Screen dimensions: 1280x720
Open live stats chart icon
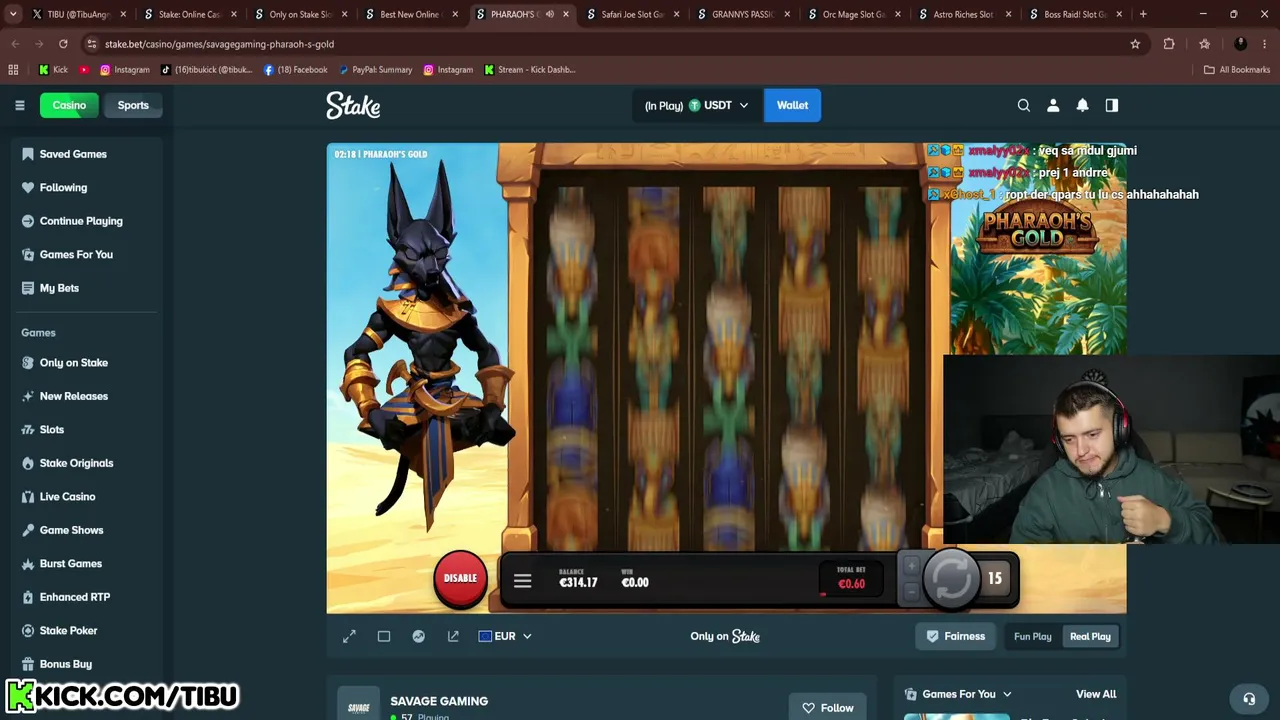point(418,636)
